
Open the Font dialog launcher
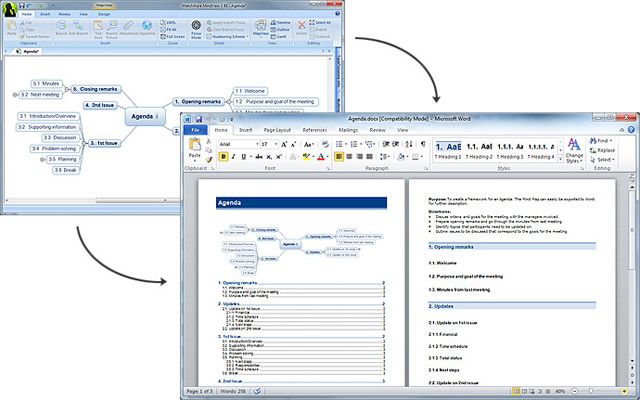point(328,168)
